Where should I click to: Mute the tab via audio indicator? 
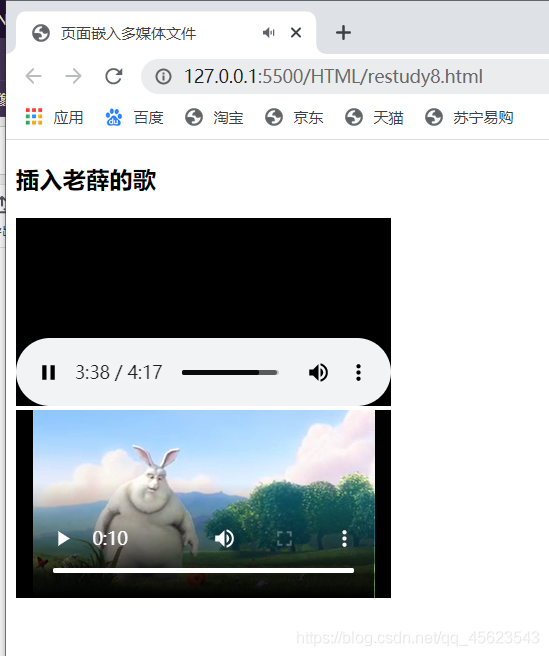pyautogui.click(x=269, y=32)
